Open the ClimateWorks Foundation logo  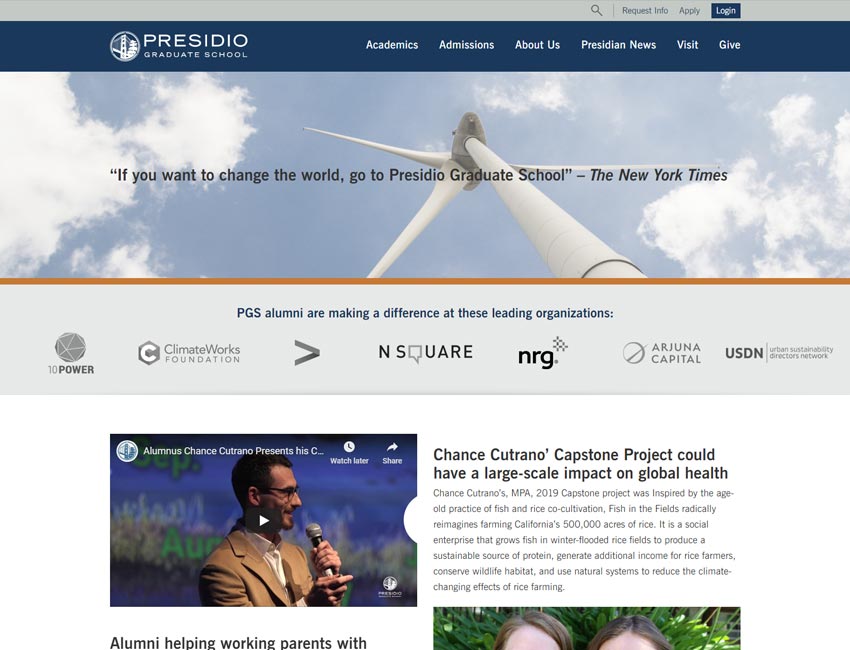(189, 353)
